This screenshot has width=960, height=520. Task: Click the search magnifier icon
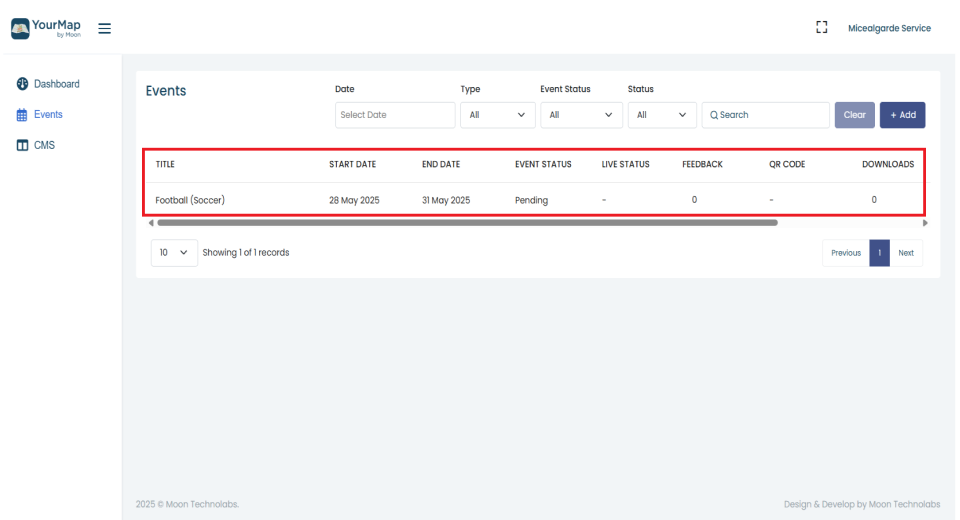coord(714,115)
